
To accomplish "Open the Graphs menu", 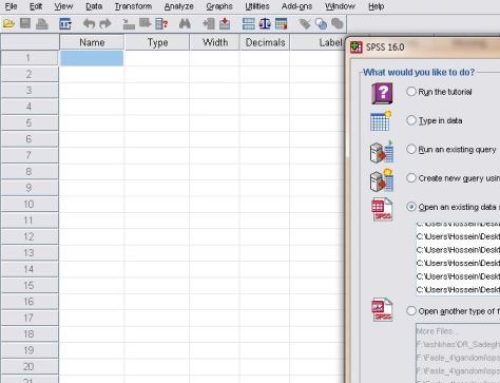I will [219, 6].
